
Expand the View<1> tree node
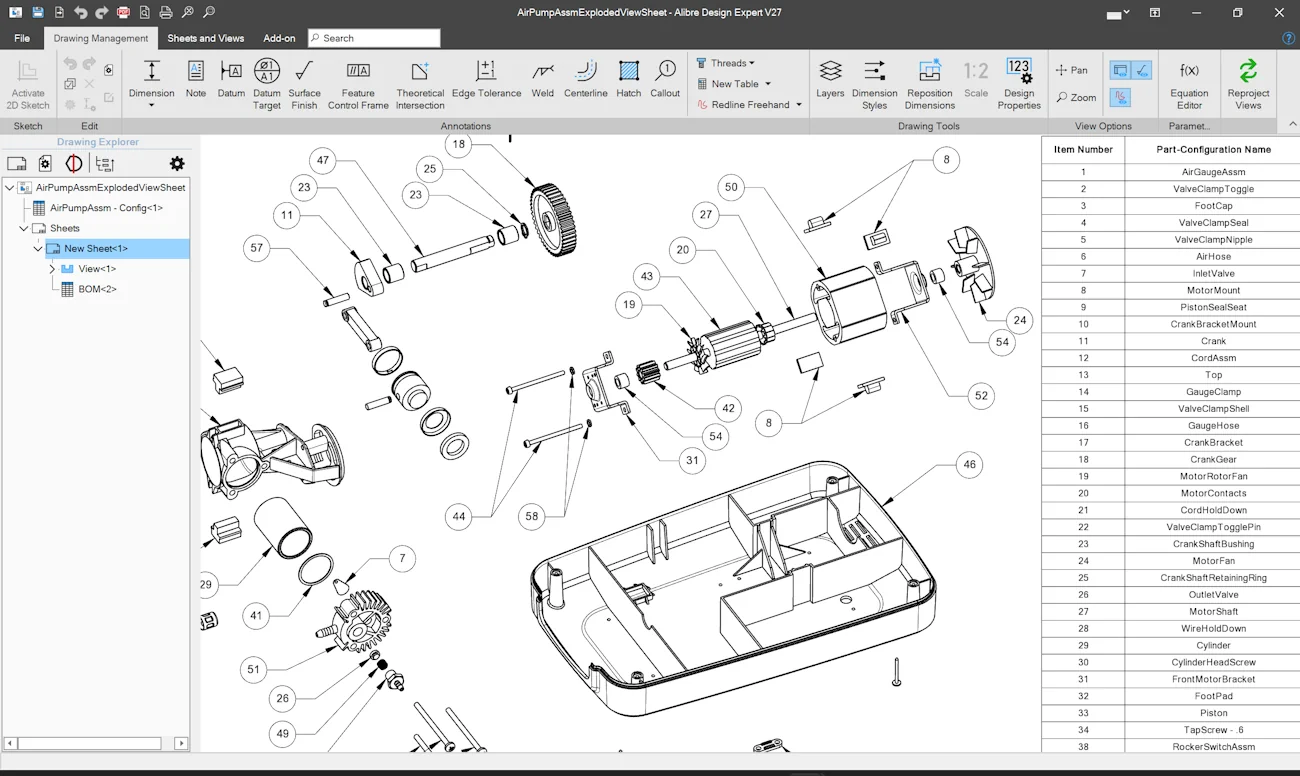point(52,269)
